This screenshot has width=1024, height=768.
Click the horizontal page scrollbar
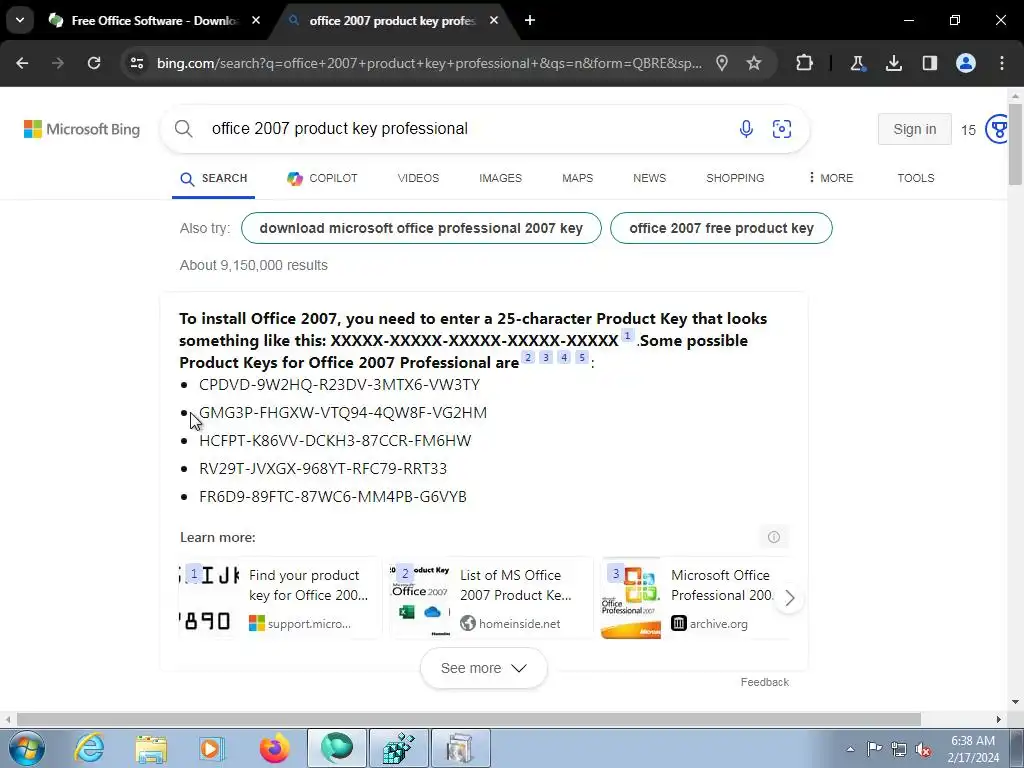point(468,719)
